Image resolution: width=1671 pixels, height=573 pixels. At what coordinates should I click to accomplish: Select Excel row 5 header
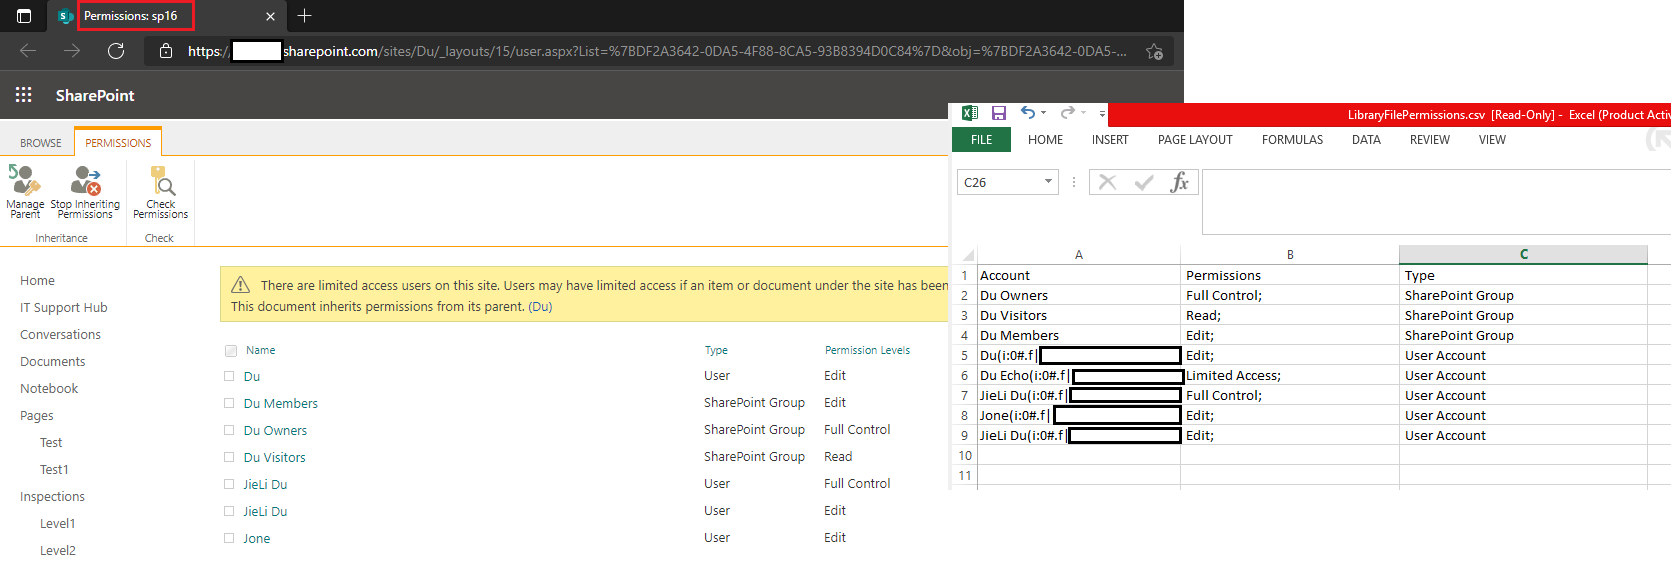click(x=964, y=356)
